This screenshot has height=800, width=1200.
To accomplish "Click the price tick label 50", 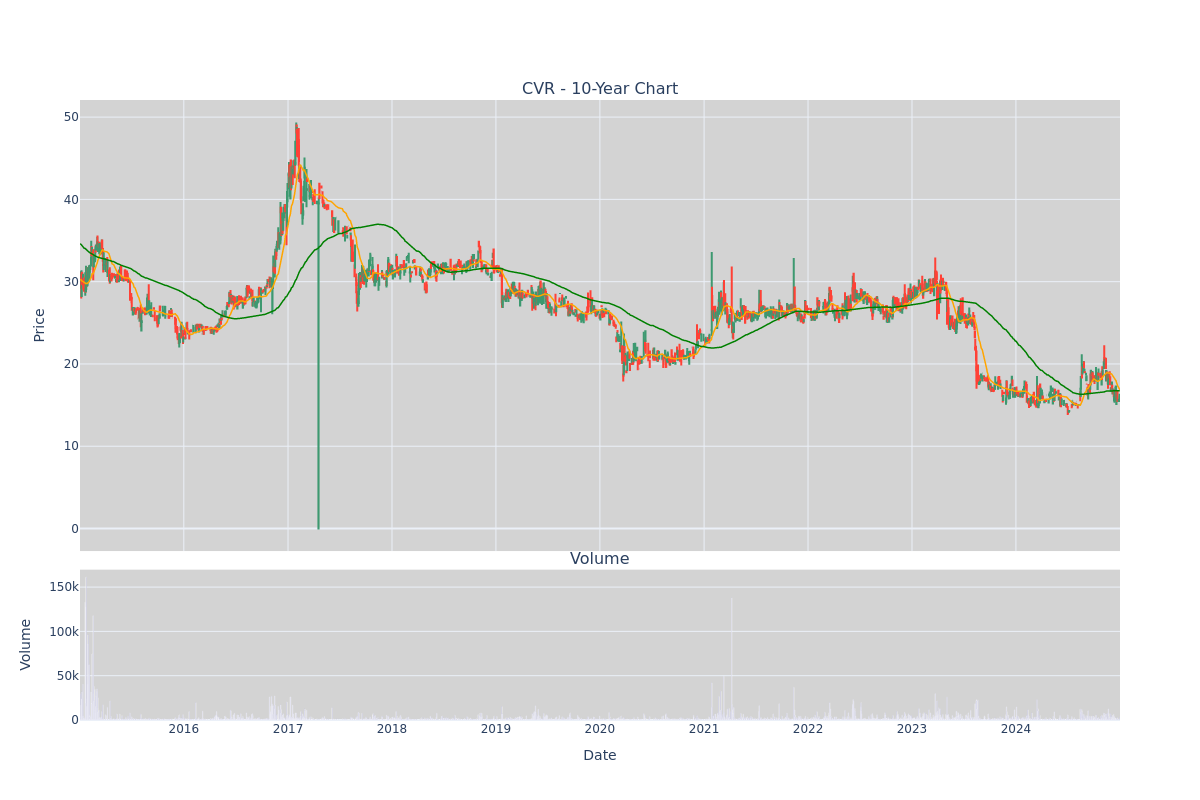I will pos(71,117).
